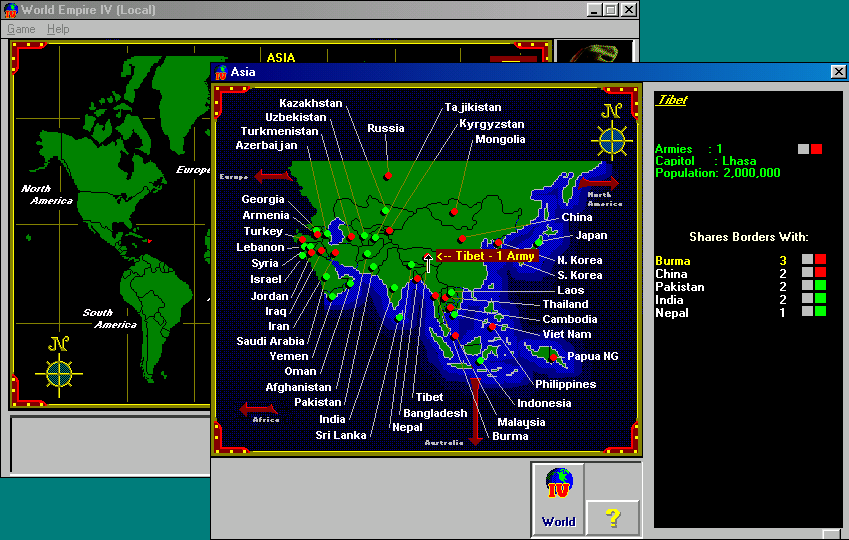Select the Yemen country label

pyautogui.click(x=289, y=356)
